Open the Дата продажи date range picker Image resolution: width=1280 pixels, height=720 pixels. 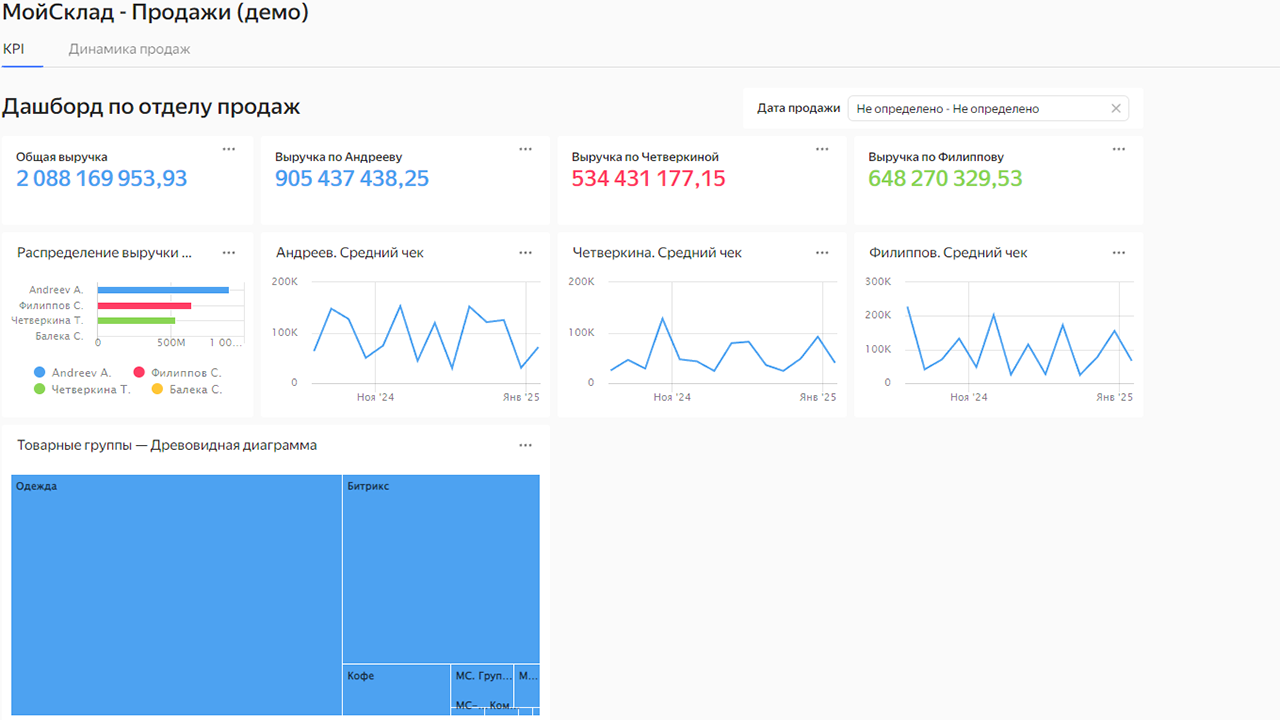975,109
